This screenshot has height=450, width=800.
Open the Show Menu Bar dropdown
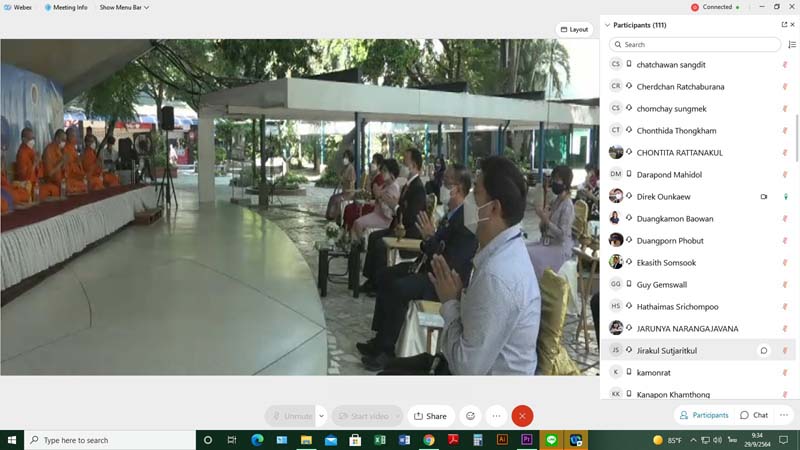click(x=121, y=7)
